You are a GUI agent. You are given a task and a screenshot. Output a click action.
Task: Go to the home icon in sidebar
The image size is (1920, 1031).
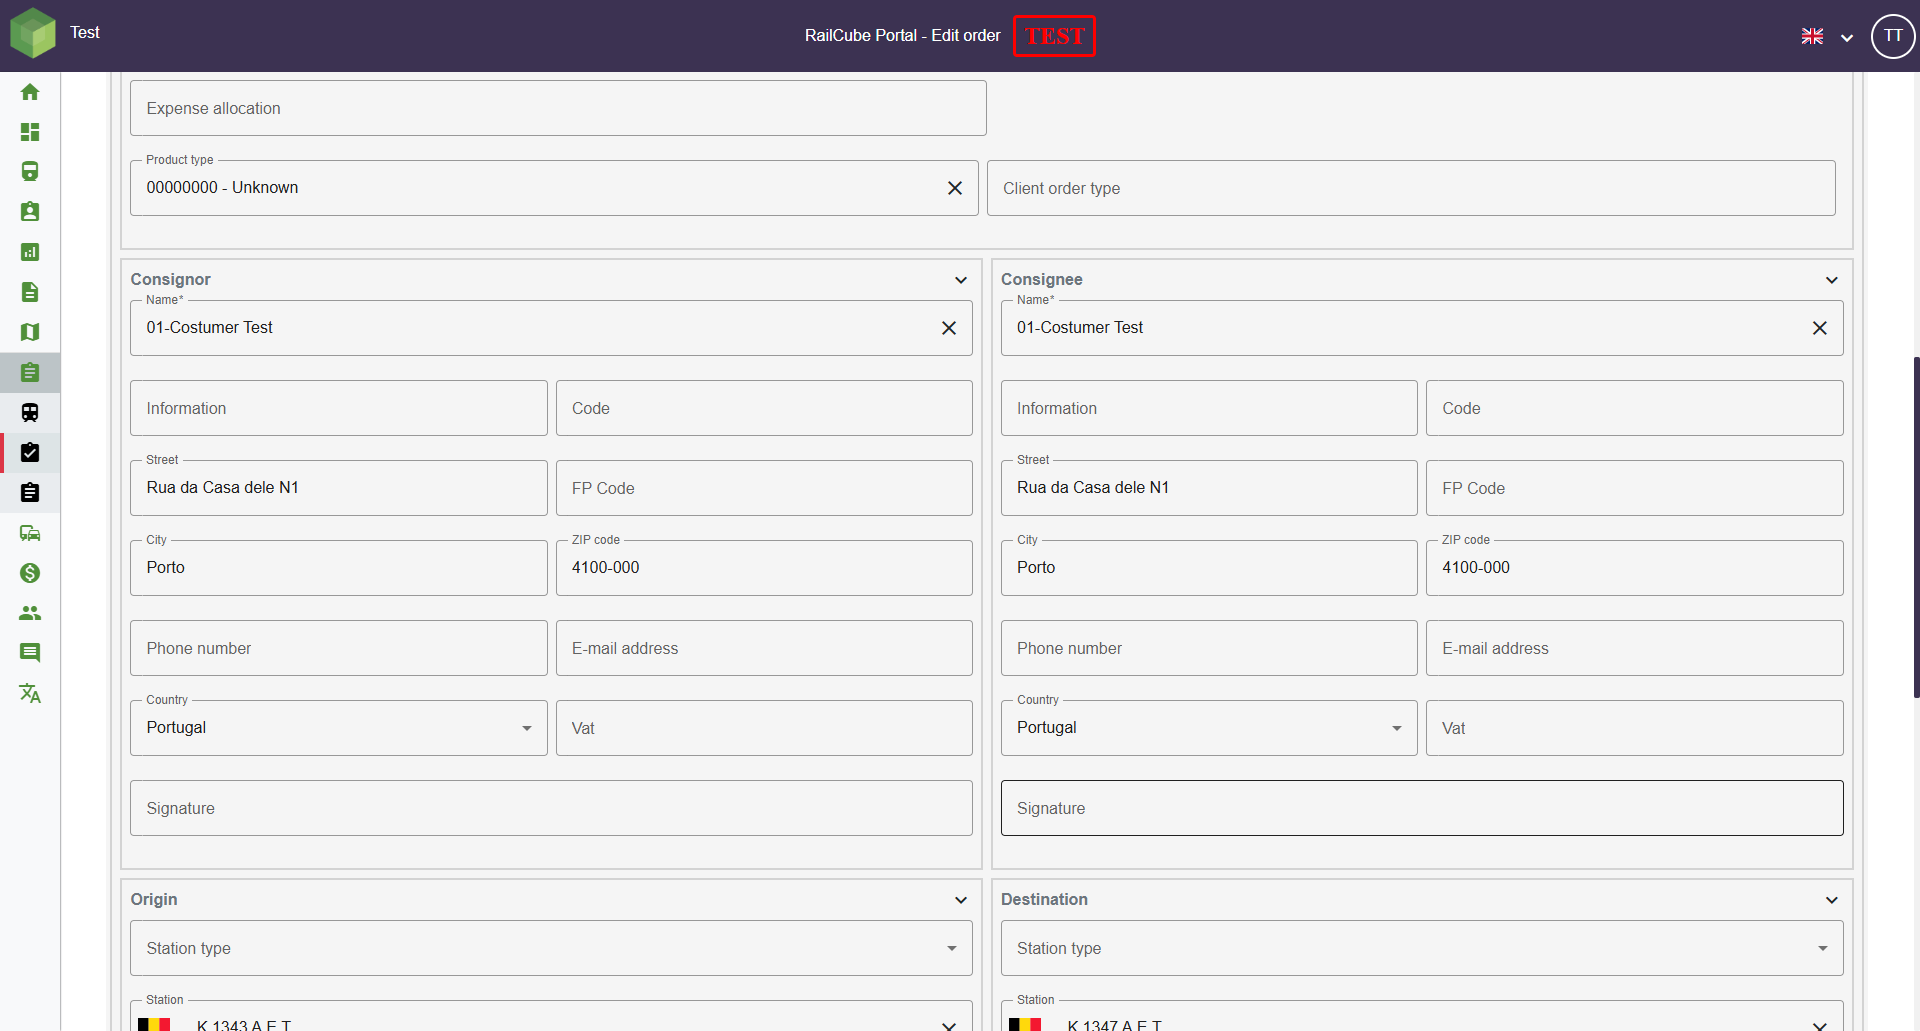tap(30, 92)
